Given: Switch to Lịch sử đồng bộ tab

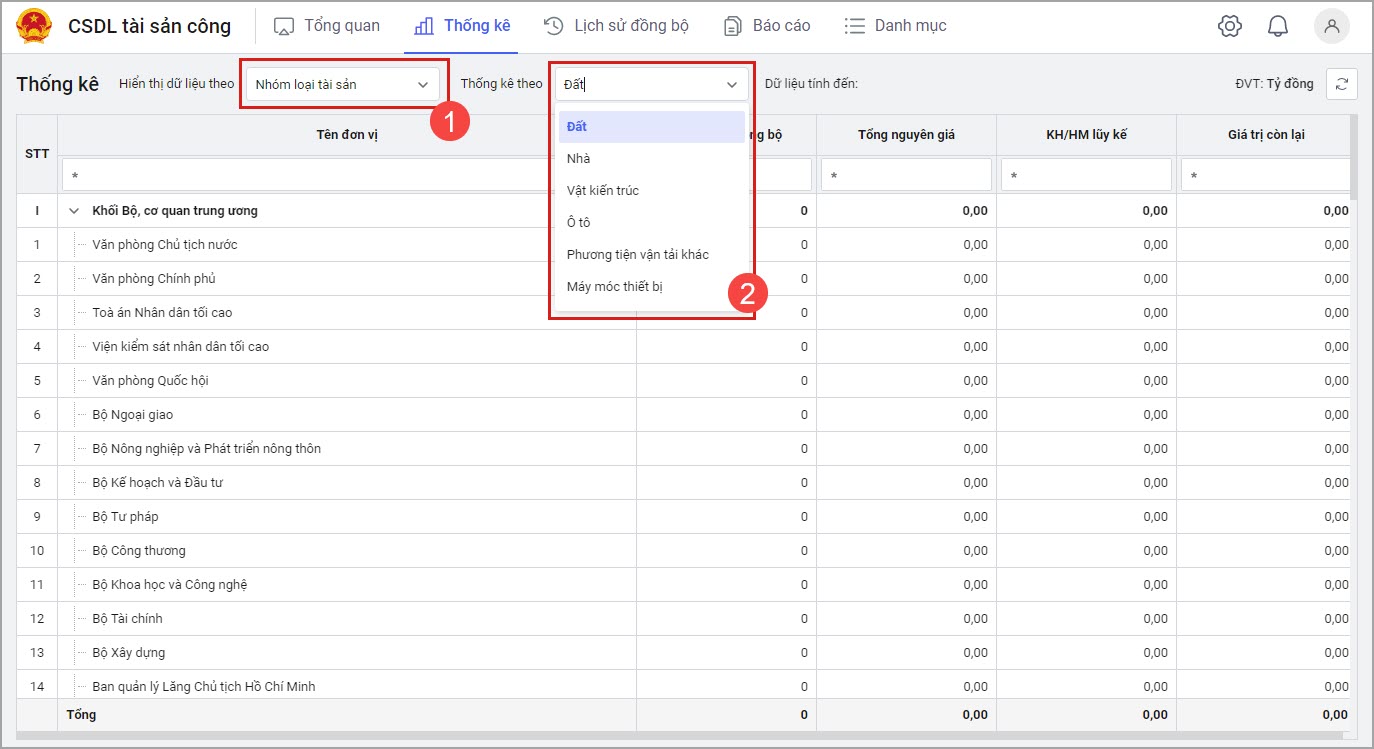Looking at the screenshot, I should (x=616, y=26).
